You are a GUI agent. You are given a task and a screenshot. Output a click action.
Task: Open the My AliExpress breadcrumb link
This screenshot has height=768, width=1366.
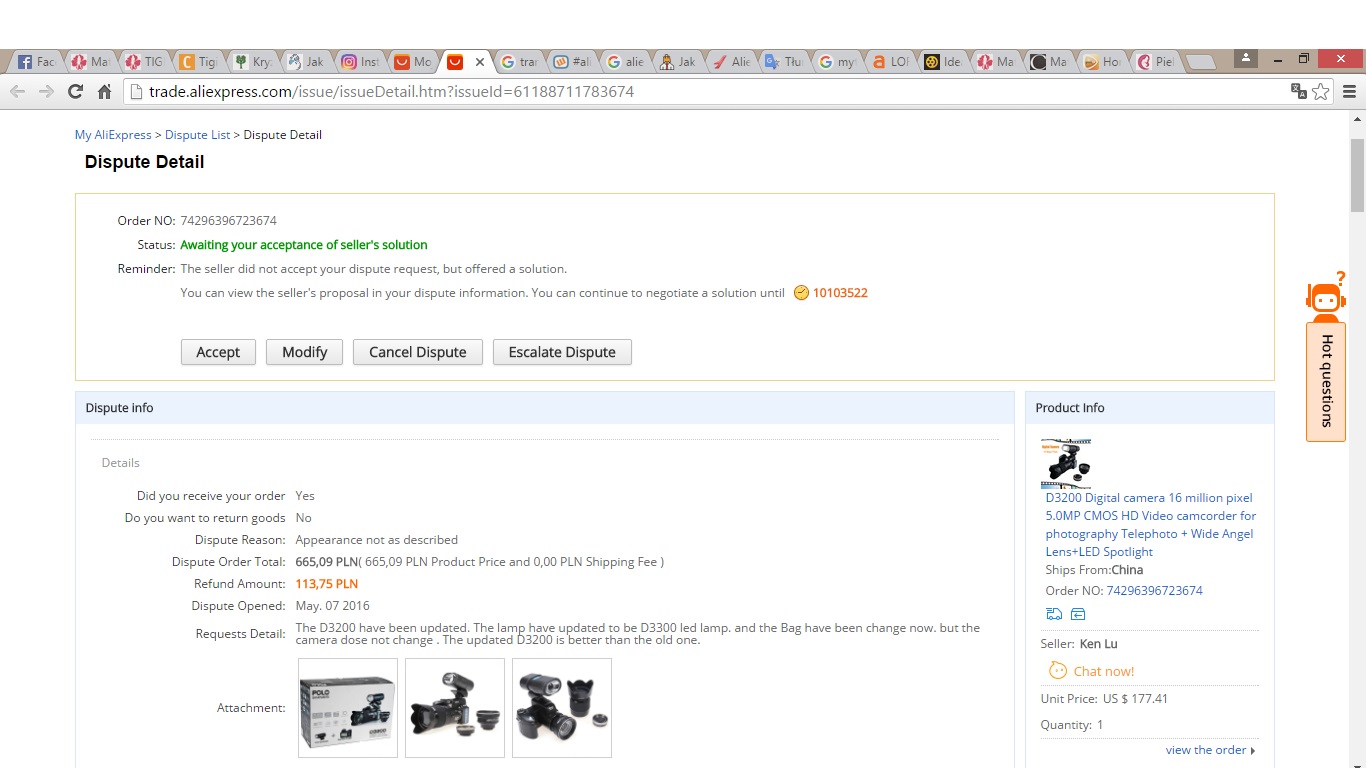[x=113, y=135]
